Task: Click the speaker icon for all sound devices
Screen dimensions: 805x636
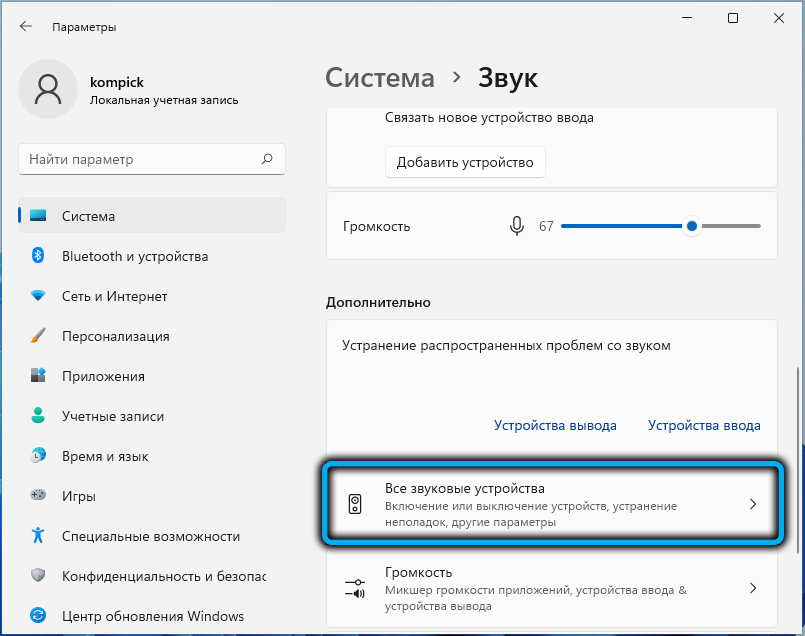Action: [355, 505]
